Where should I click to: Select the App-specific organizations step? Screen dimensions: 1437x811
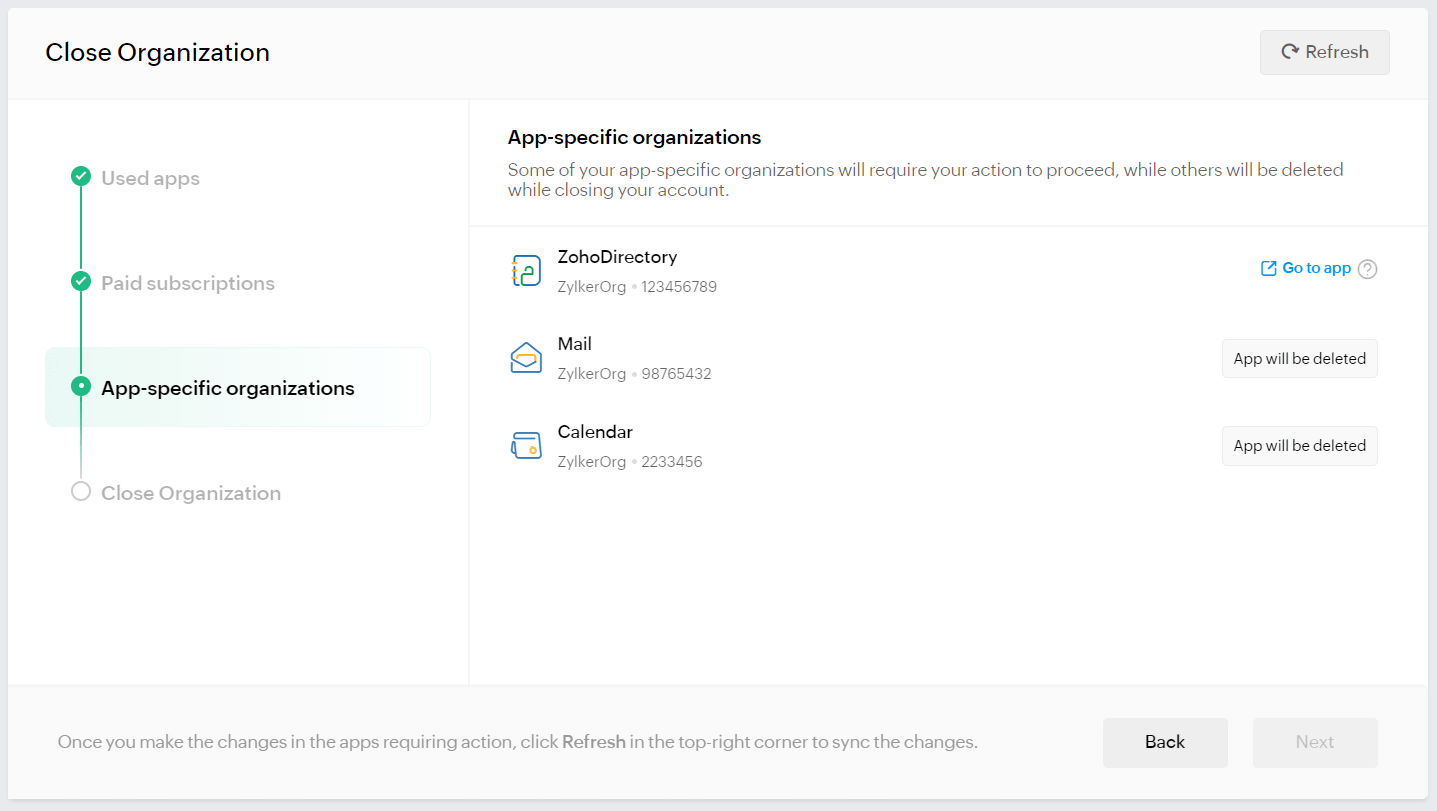click(x=228, y=388)
